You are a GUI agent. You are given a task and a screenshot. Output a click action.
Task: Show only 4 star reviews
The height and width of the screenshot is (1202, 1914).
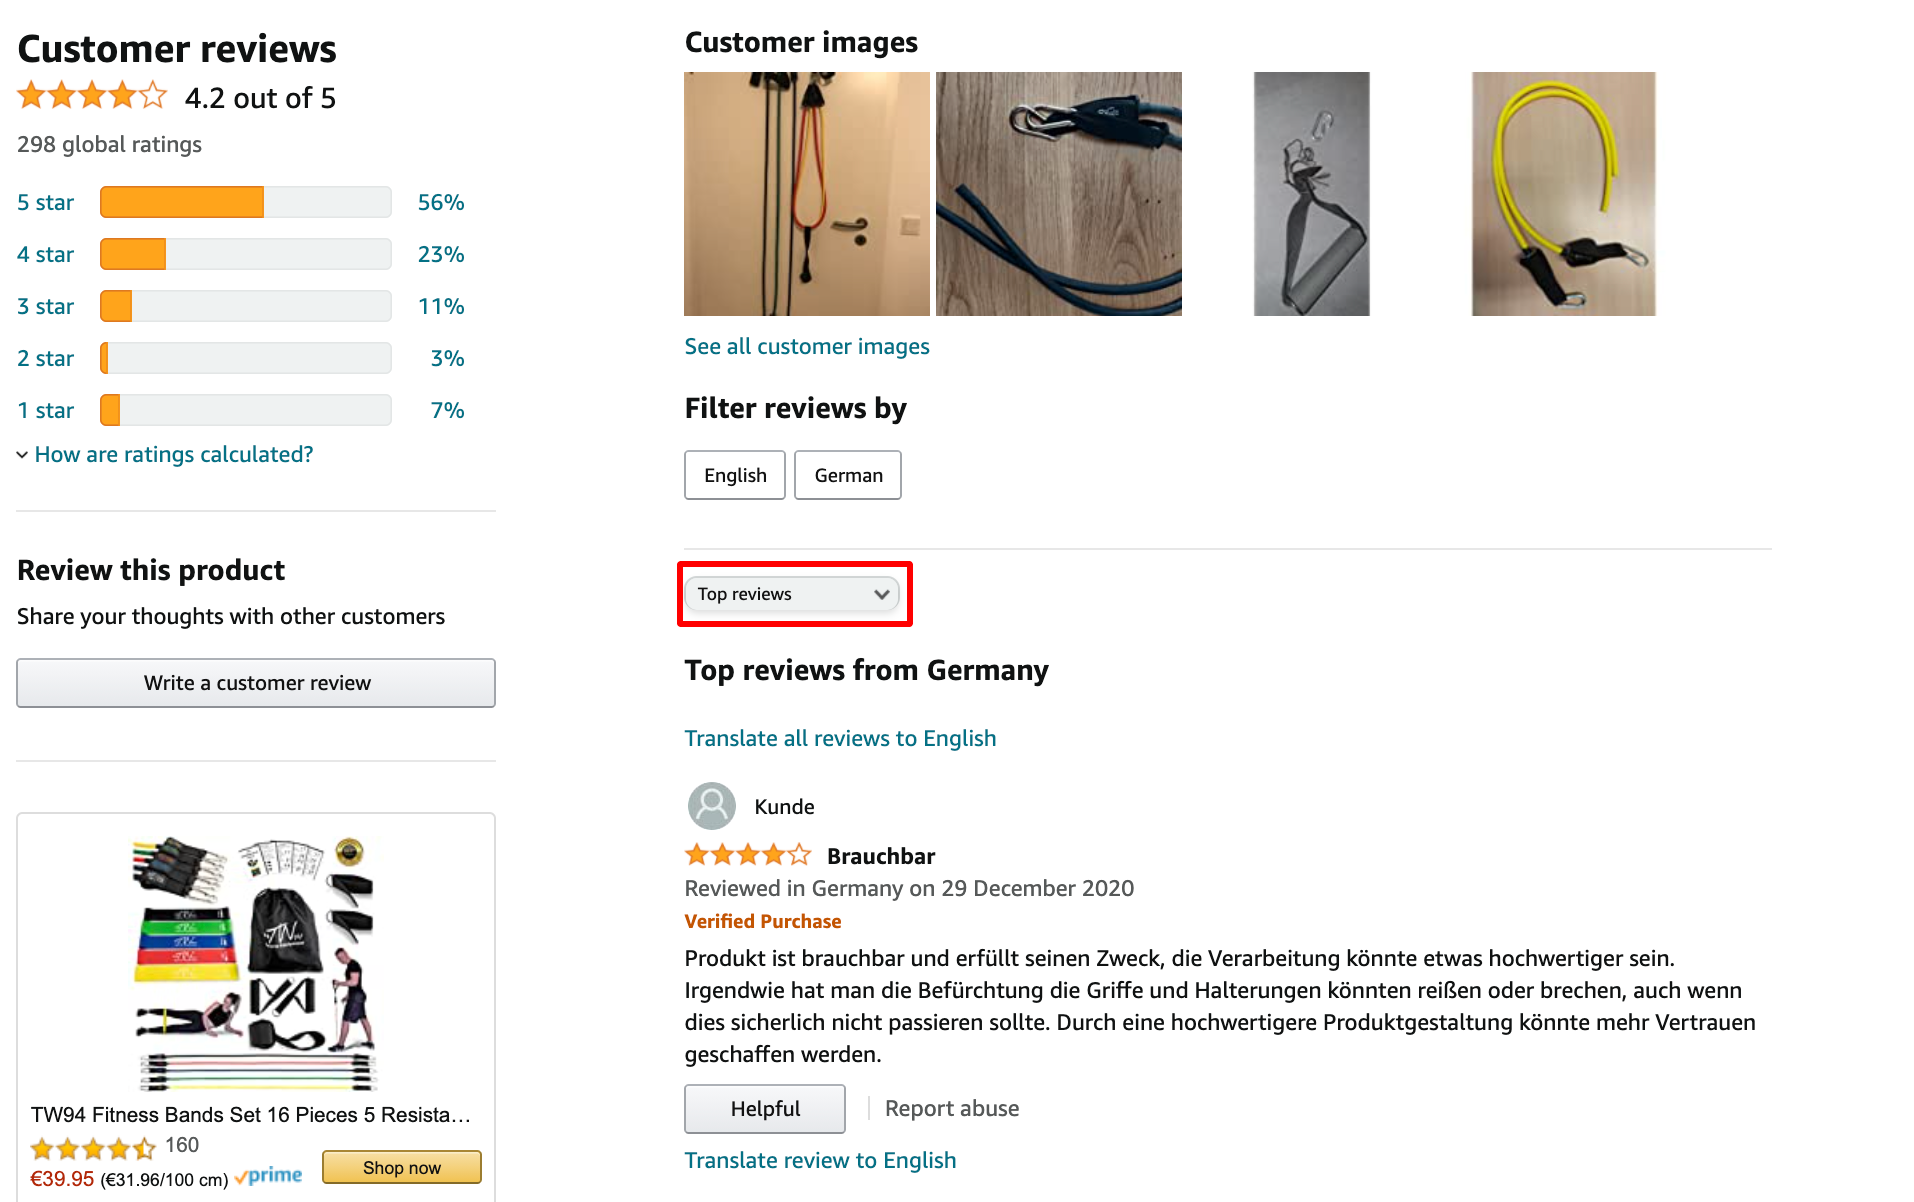pyautogui.click(x=45, y=254)
